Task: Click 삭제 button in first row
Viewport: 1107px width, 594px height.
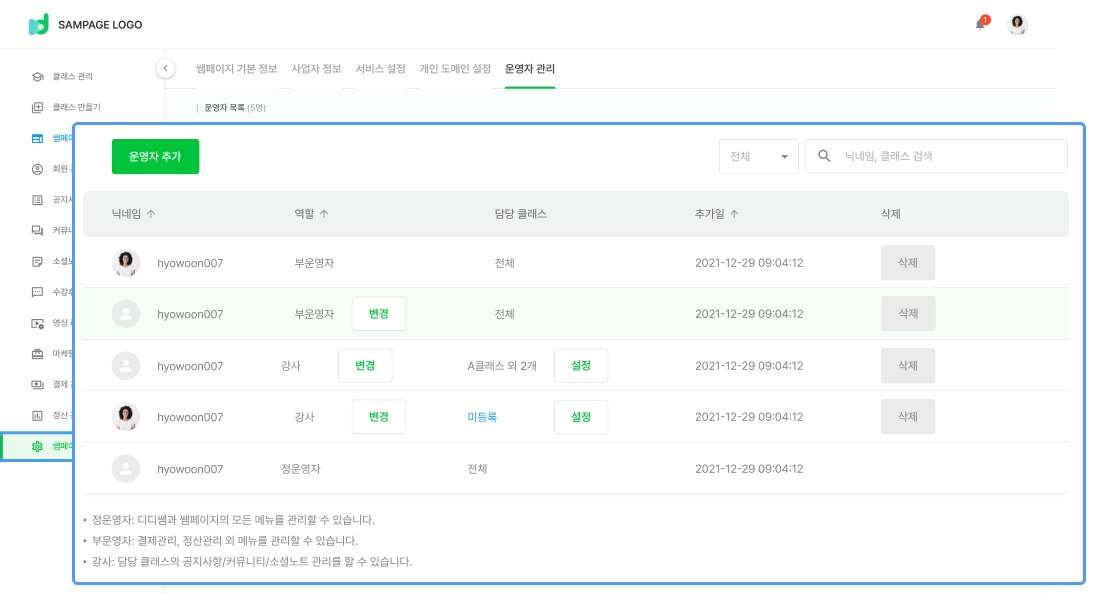Action: tap(907, 262)
